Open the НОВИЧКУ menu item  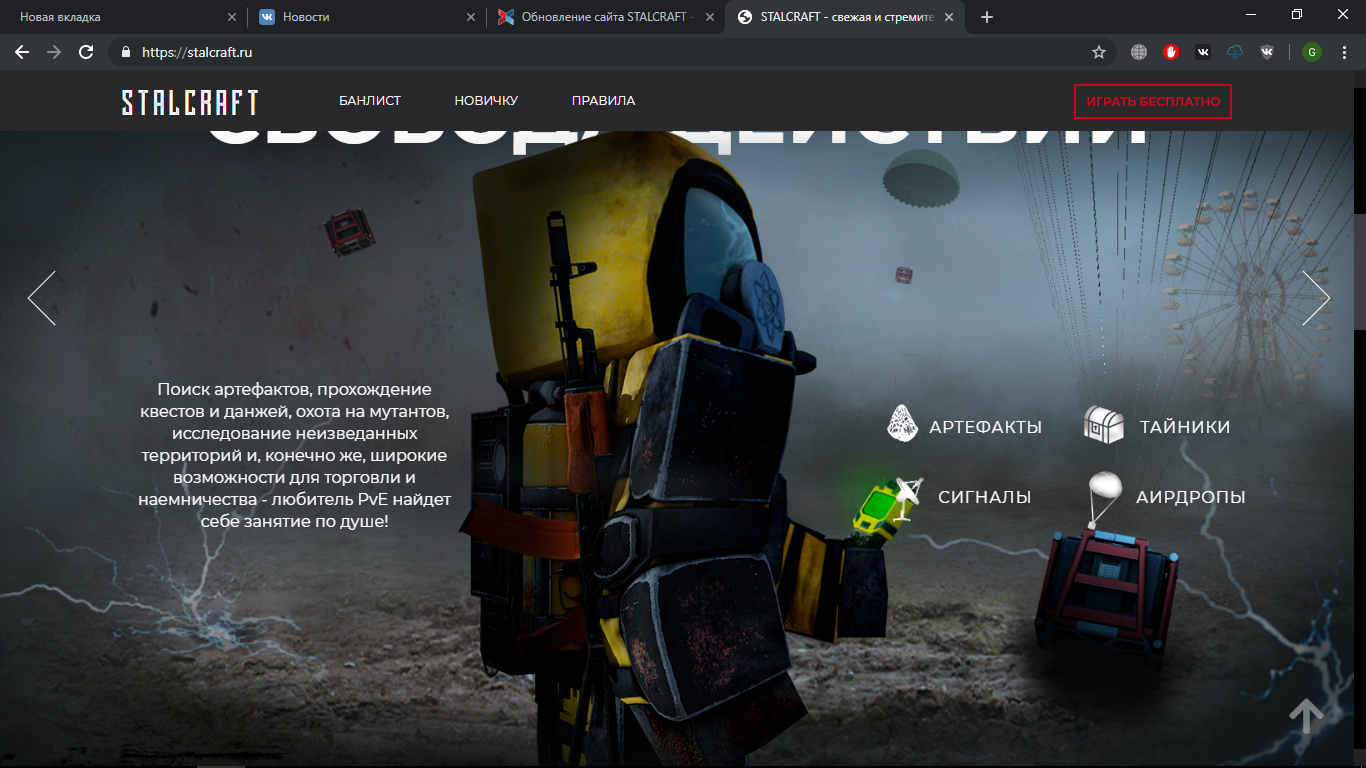tap(486, 101)
